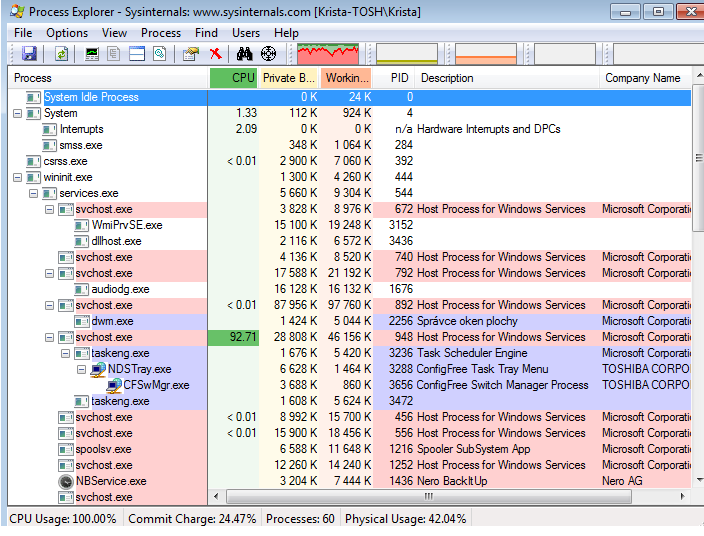Open the Options menu
Screen dimensions: 704x536
coord(66,33)
